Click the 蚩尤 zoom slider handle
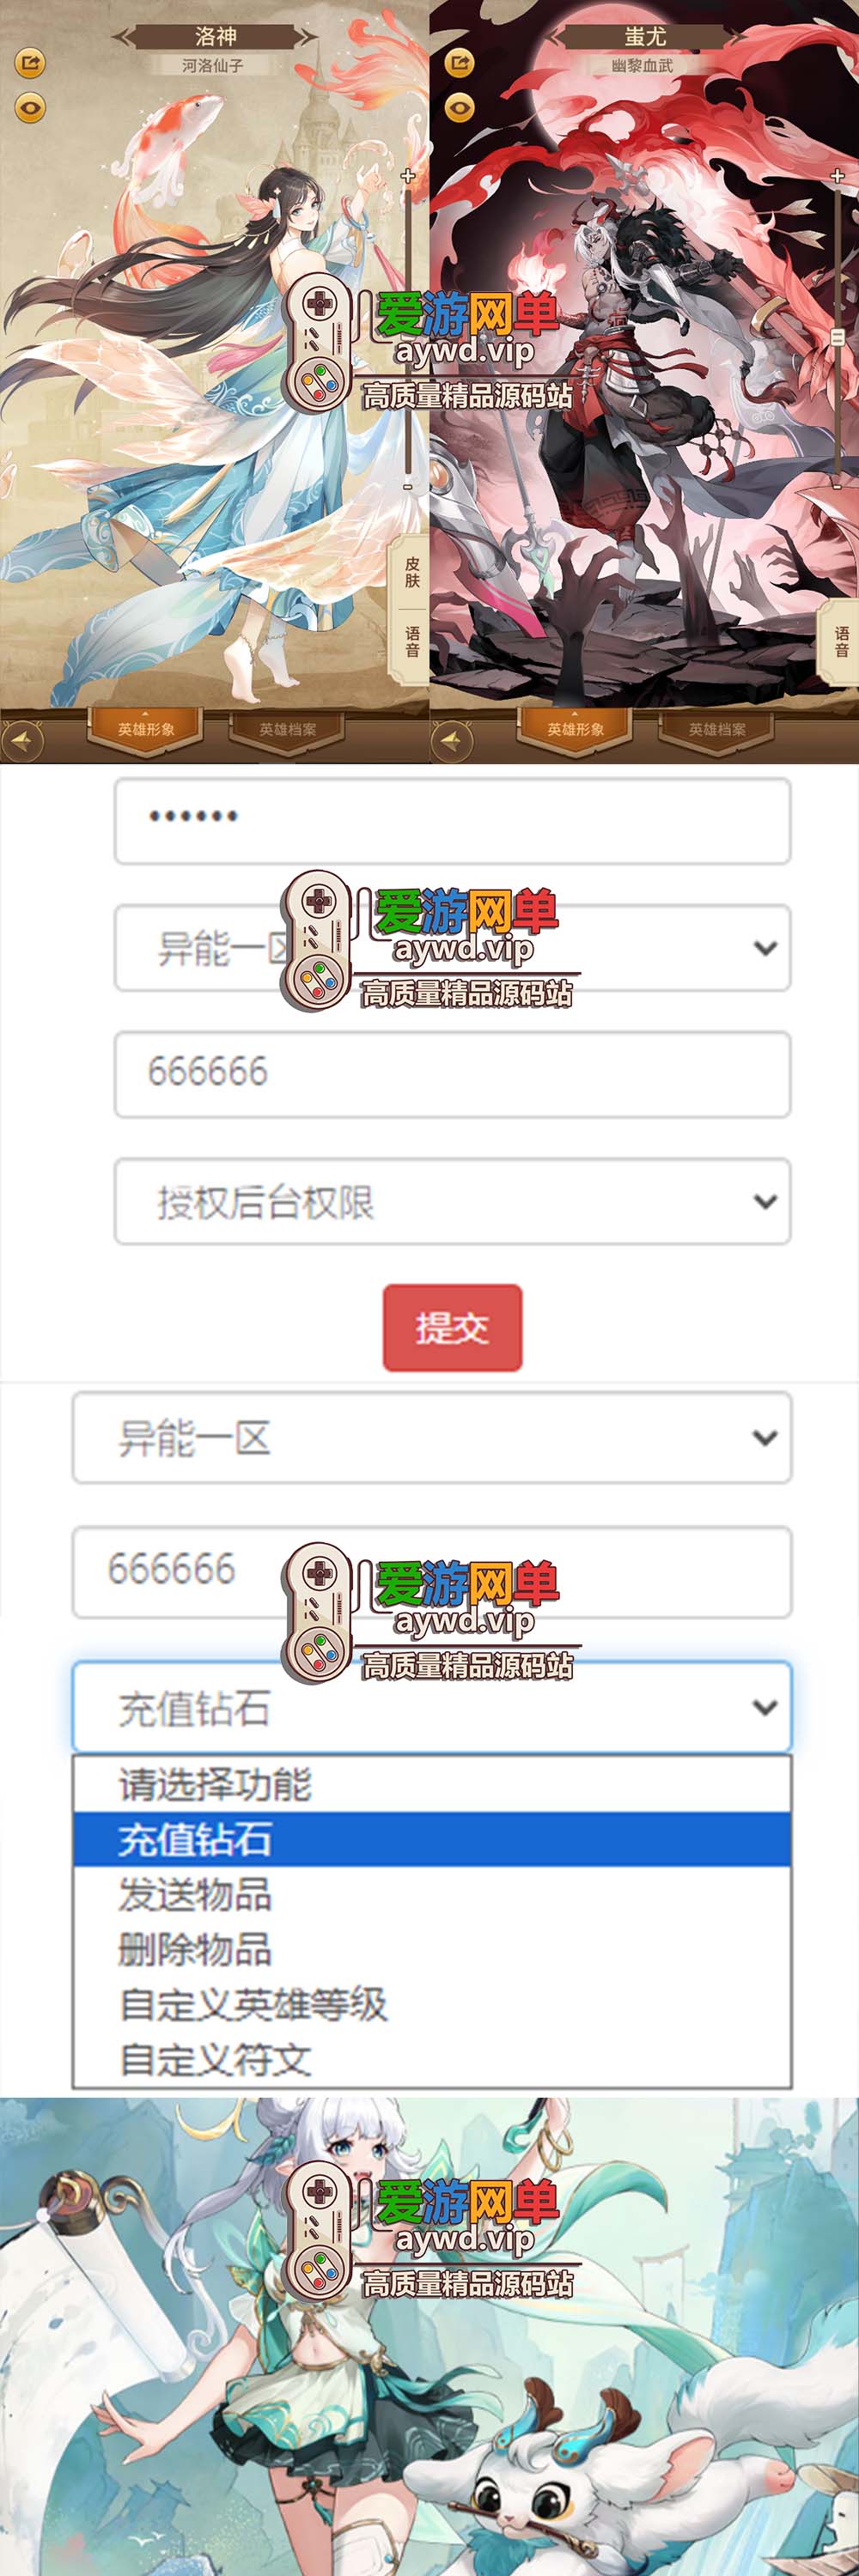Image resolution: width=859 pixels, height=2576 pixels. [838, 337]
